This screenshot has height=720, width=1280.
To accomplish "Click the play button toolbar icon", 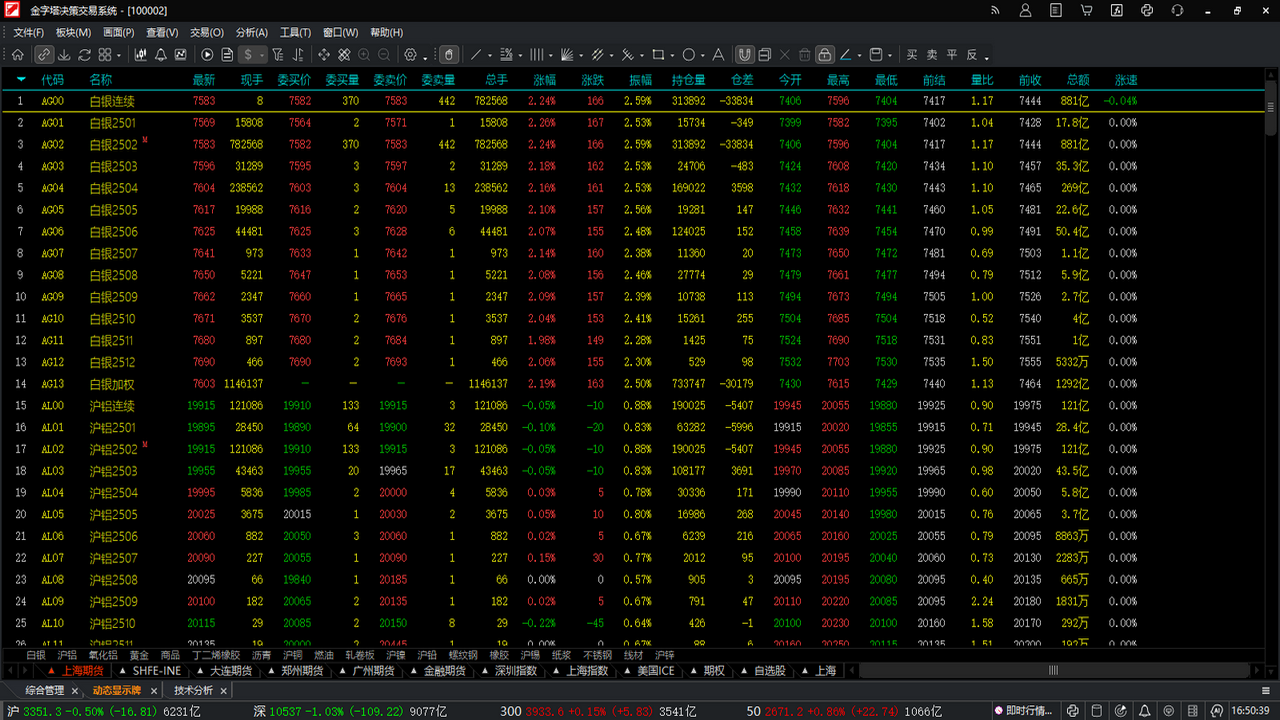I will 208,55.
